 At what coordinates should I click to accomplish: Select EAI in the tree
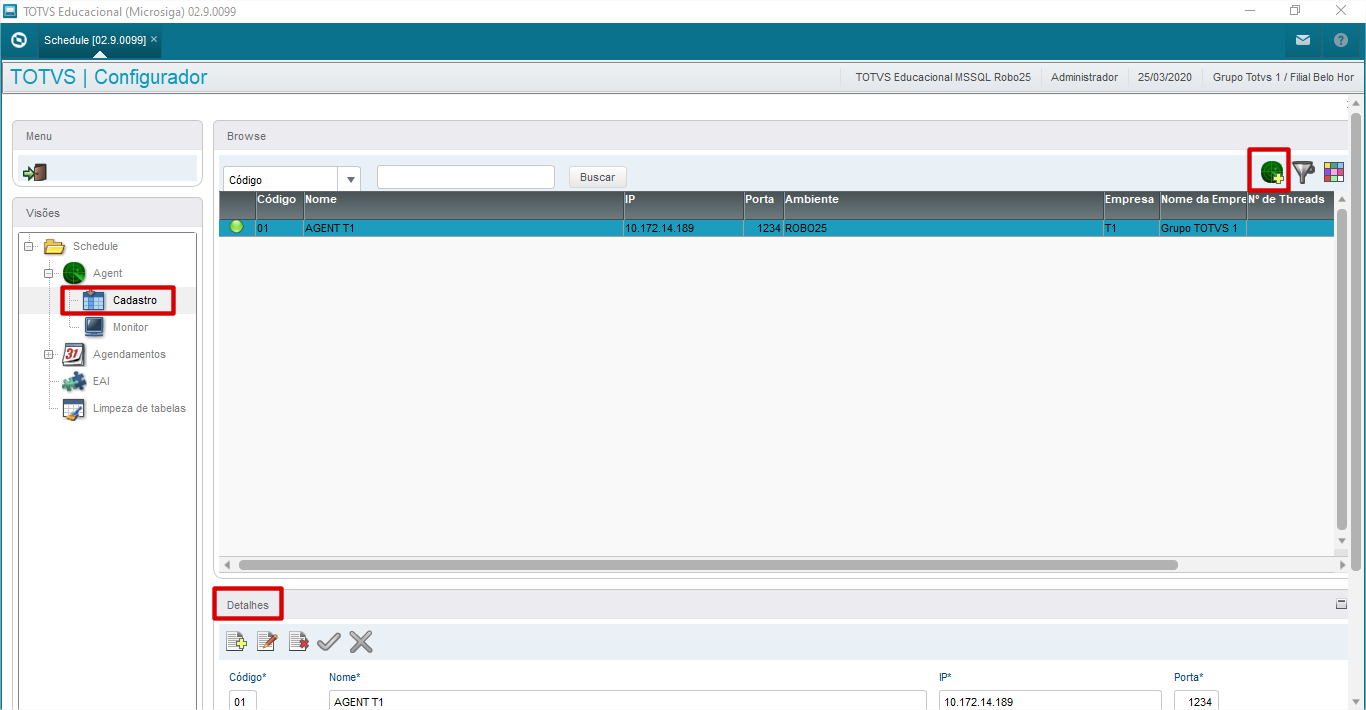101,381
